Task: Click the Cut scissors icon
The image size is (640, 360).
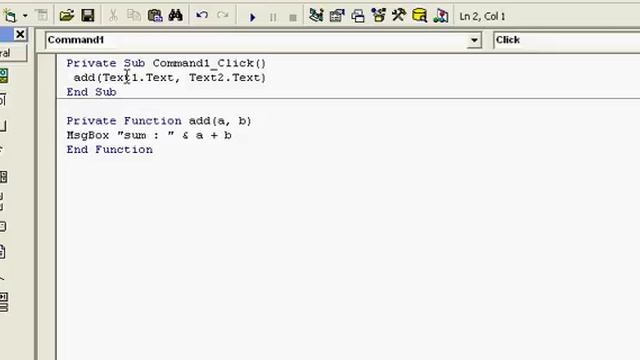Action: [113, 16]
